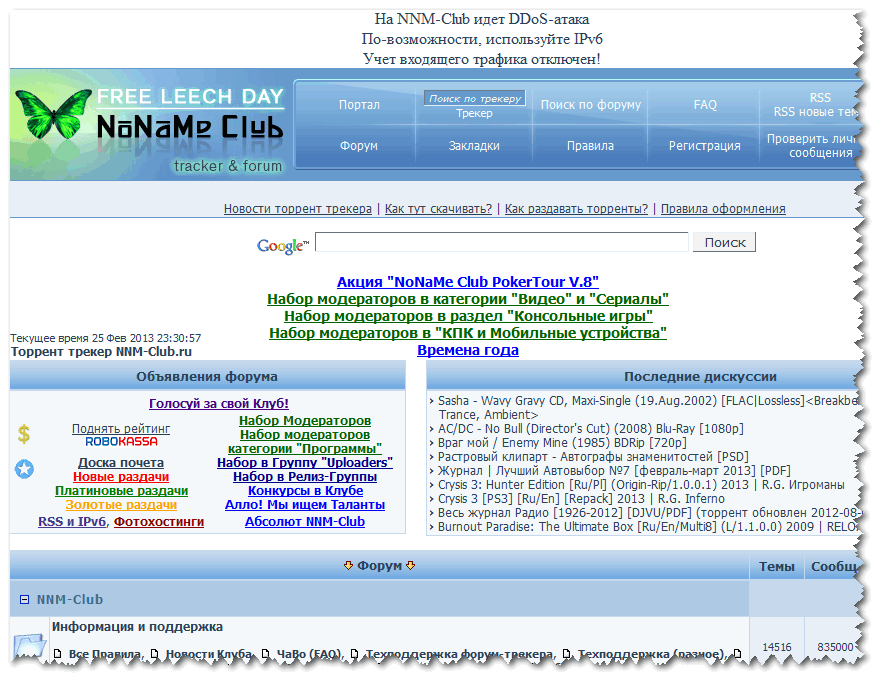Open the Абсолют NNM-Club link

(305, 522)
